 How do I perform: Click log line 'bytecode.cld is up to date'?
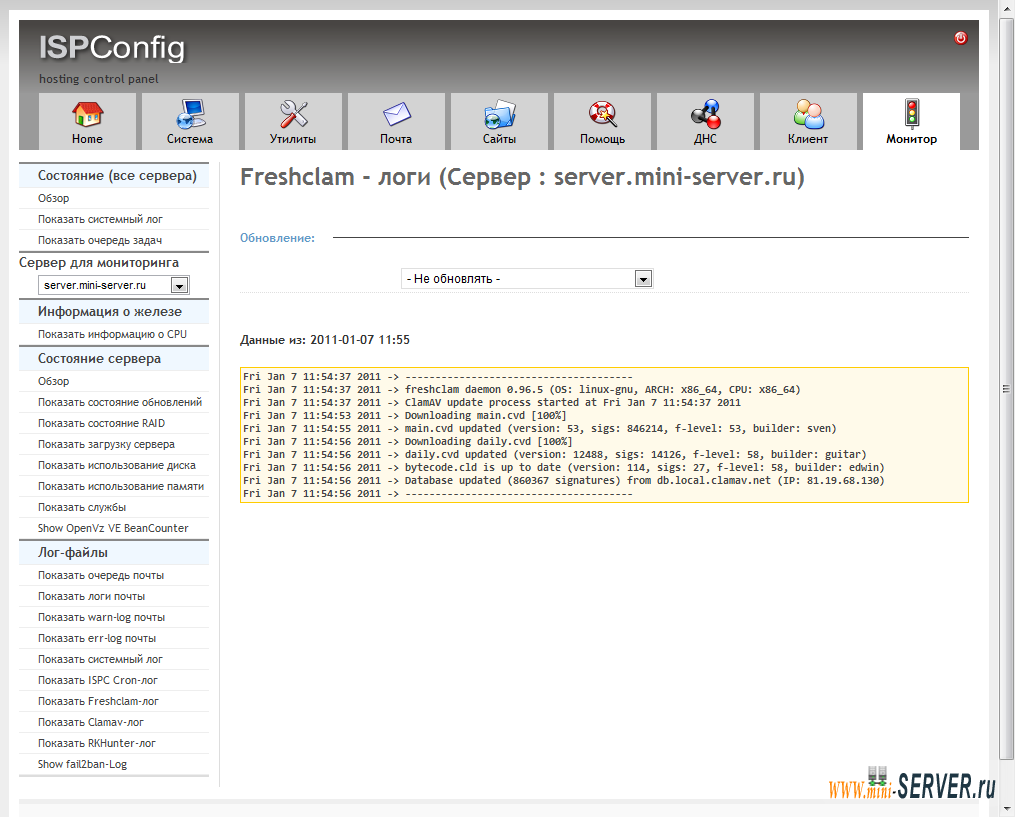pyautogui.click(x=563, y=467)
